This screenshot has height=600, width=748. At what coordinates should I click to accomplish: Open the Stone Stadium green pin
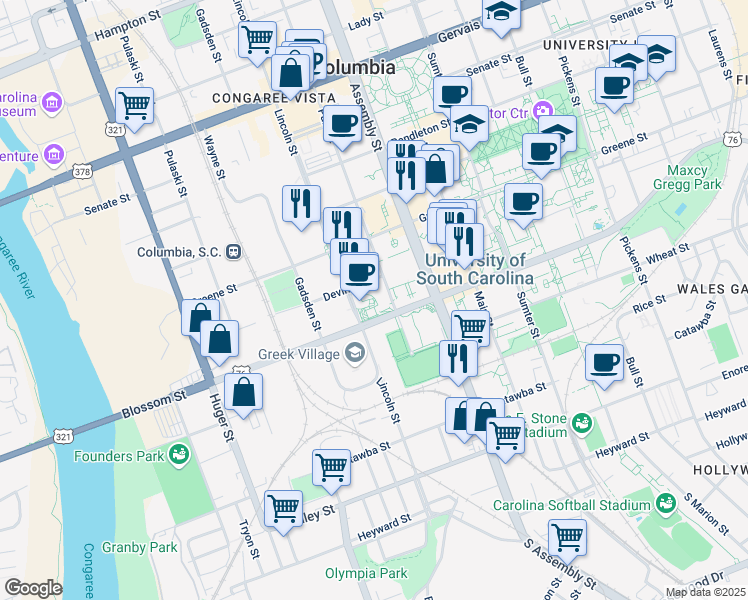pos(582,424)
